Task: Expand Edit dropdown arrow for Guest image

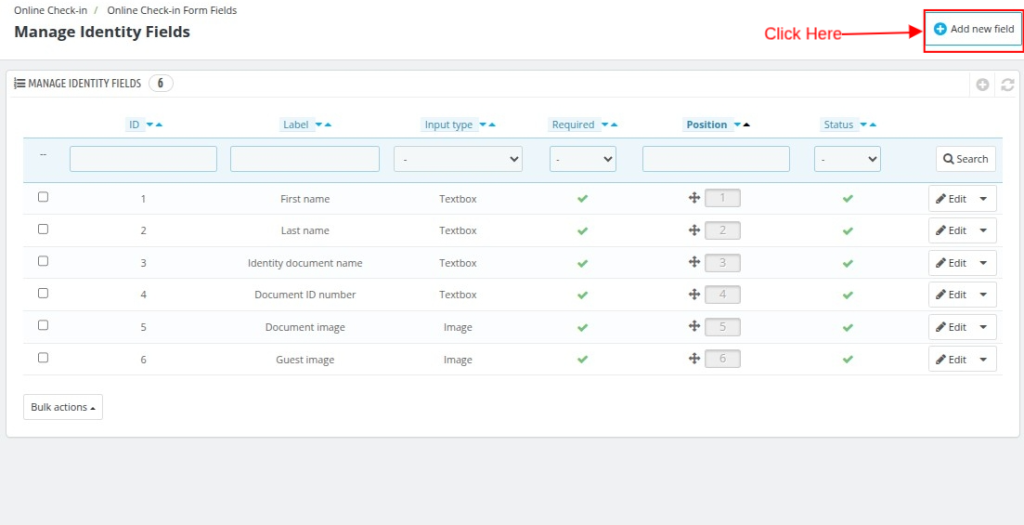Action: pyautogui.click(x=984, y=359)
